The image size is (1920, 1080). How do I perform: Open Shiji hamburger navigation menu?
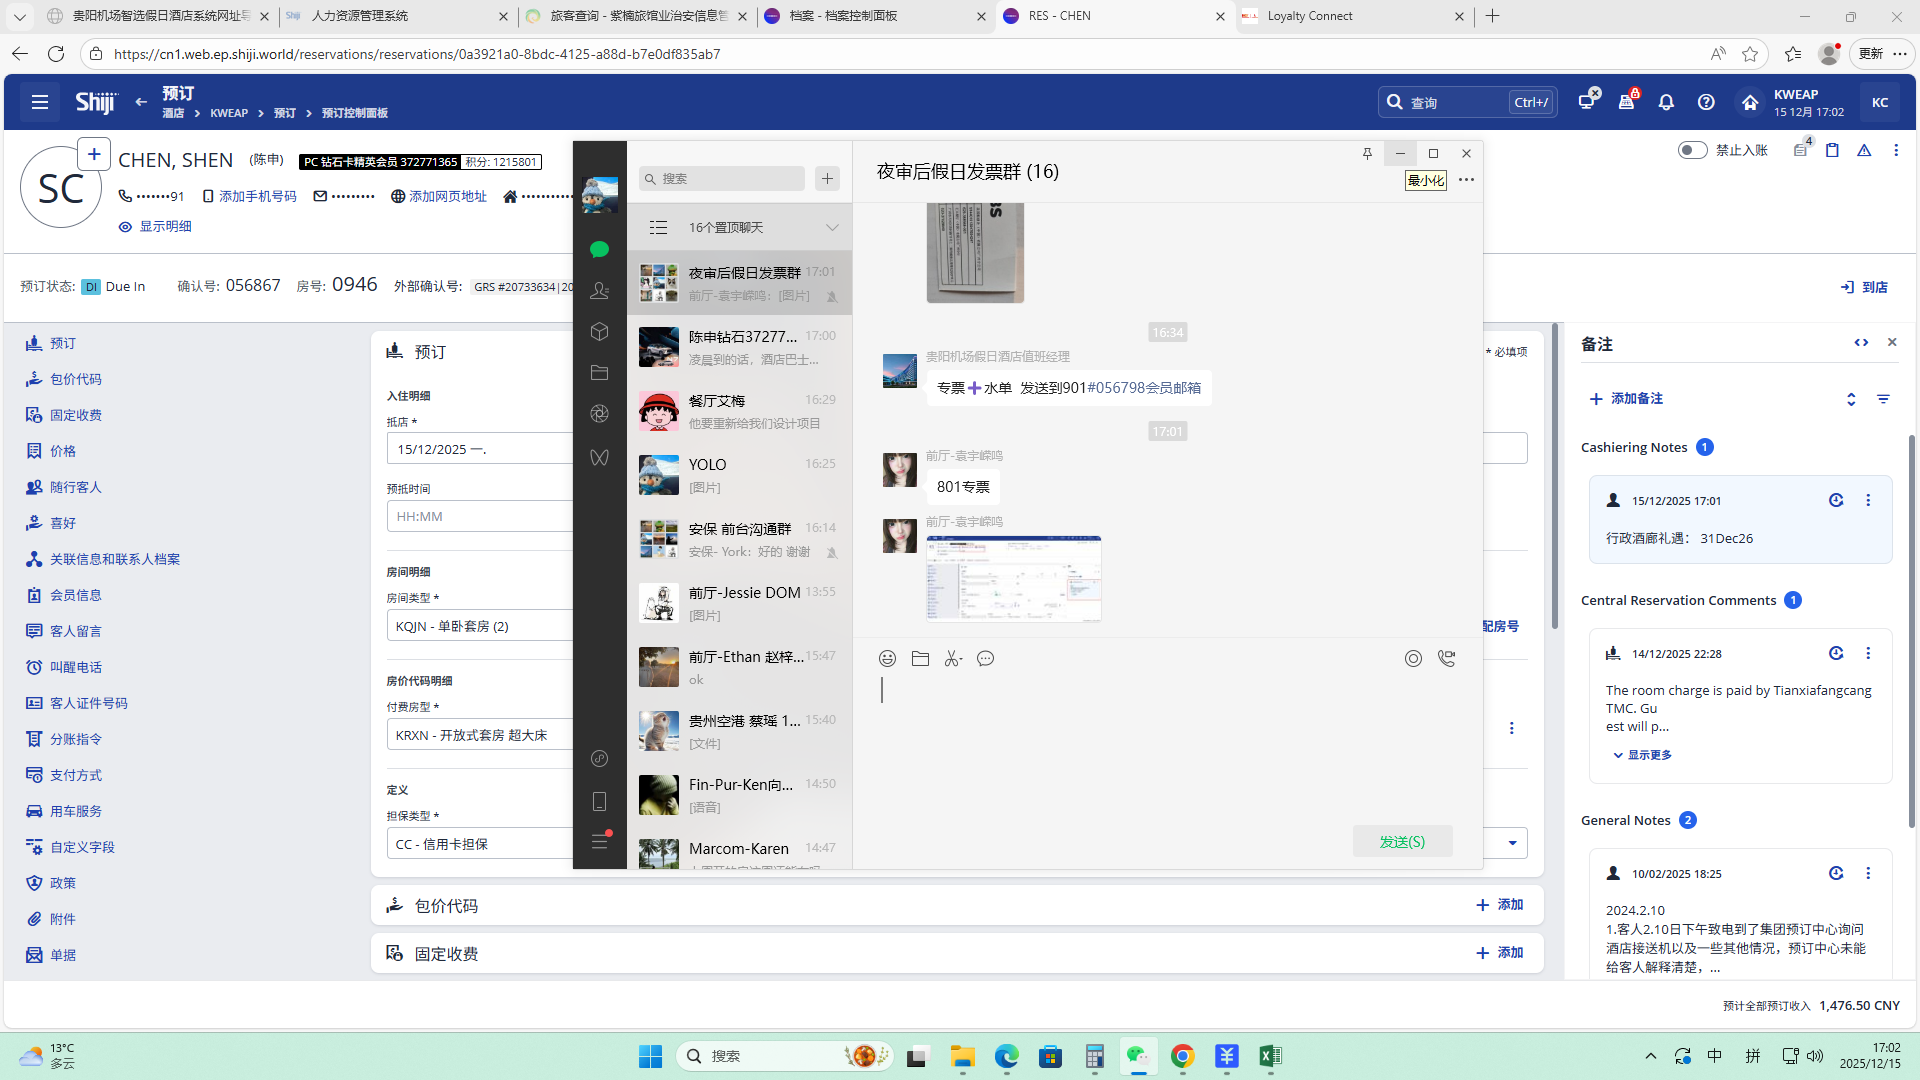pos(40,102)
